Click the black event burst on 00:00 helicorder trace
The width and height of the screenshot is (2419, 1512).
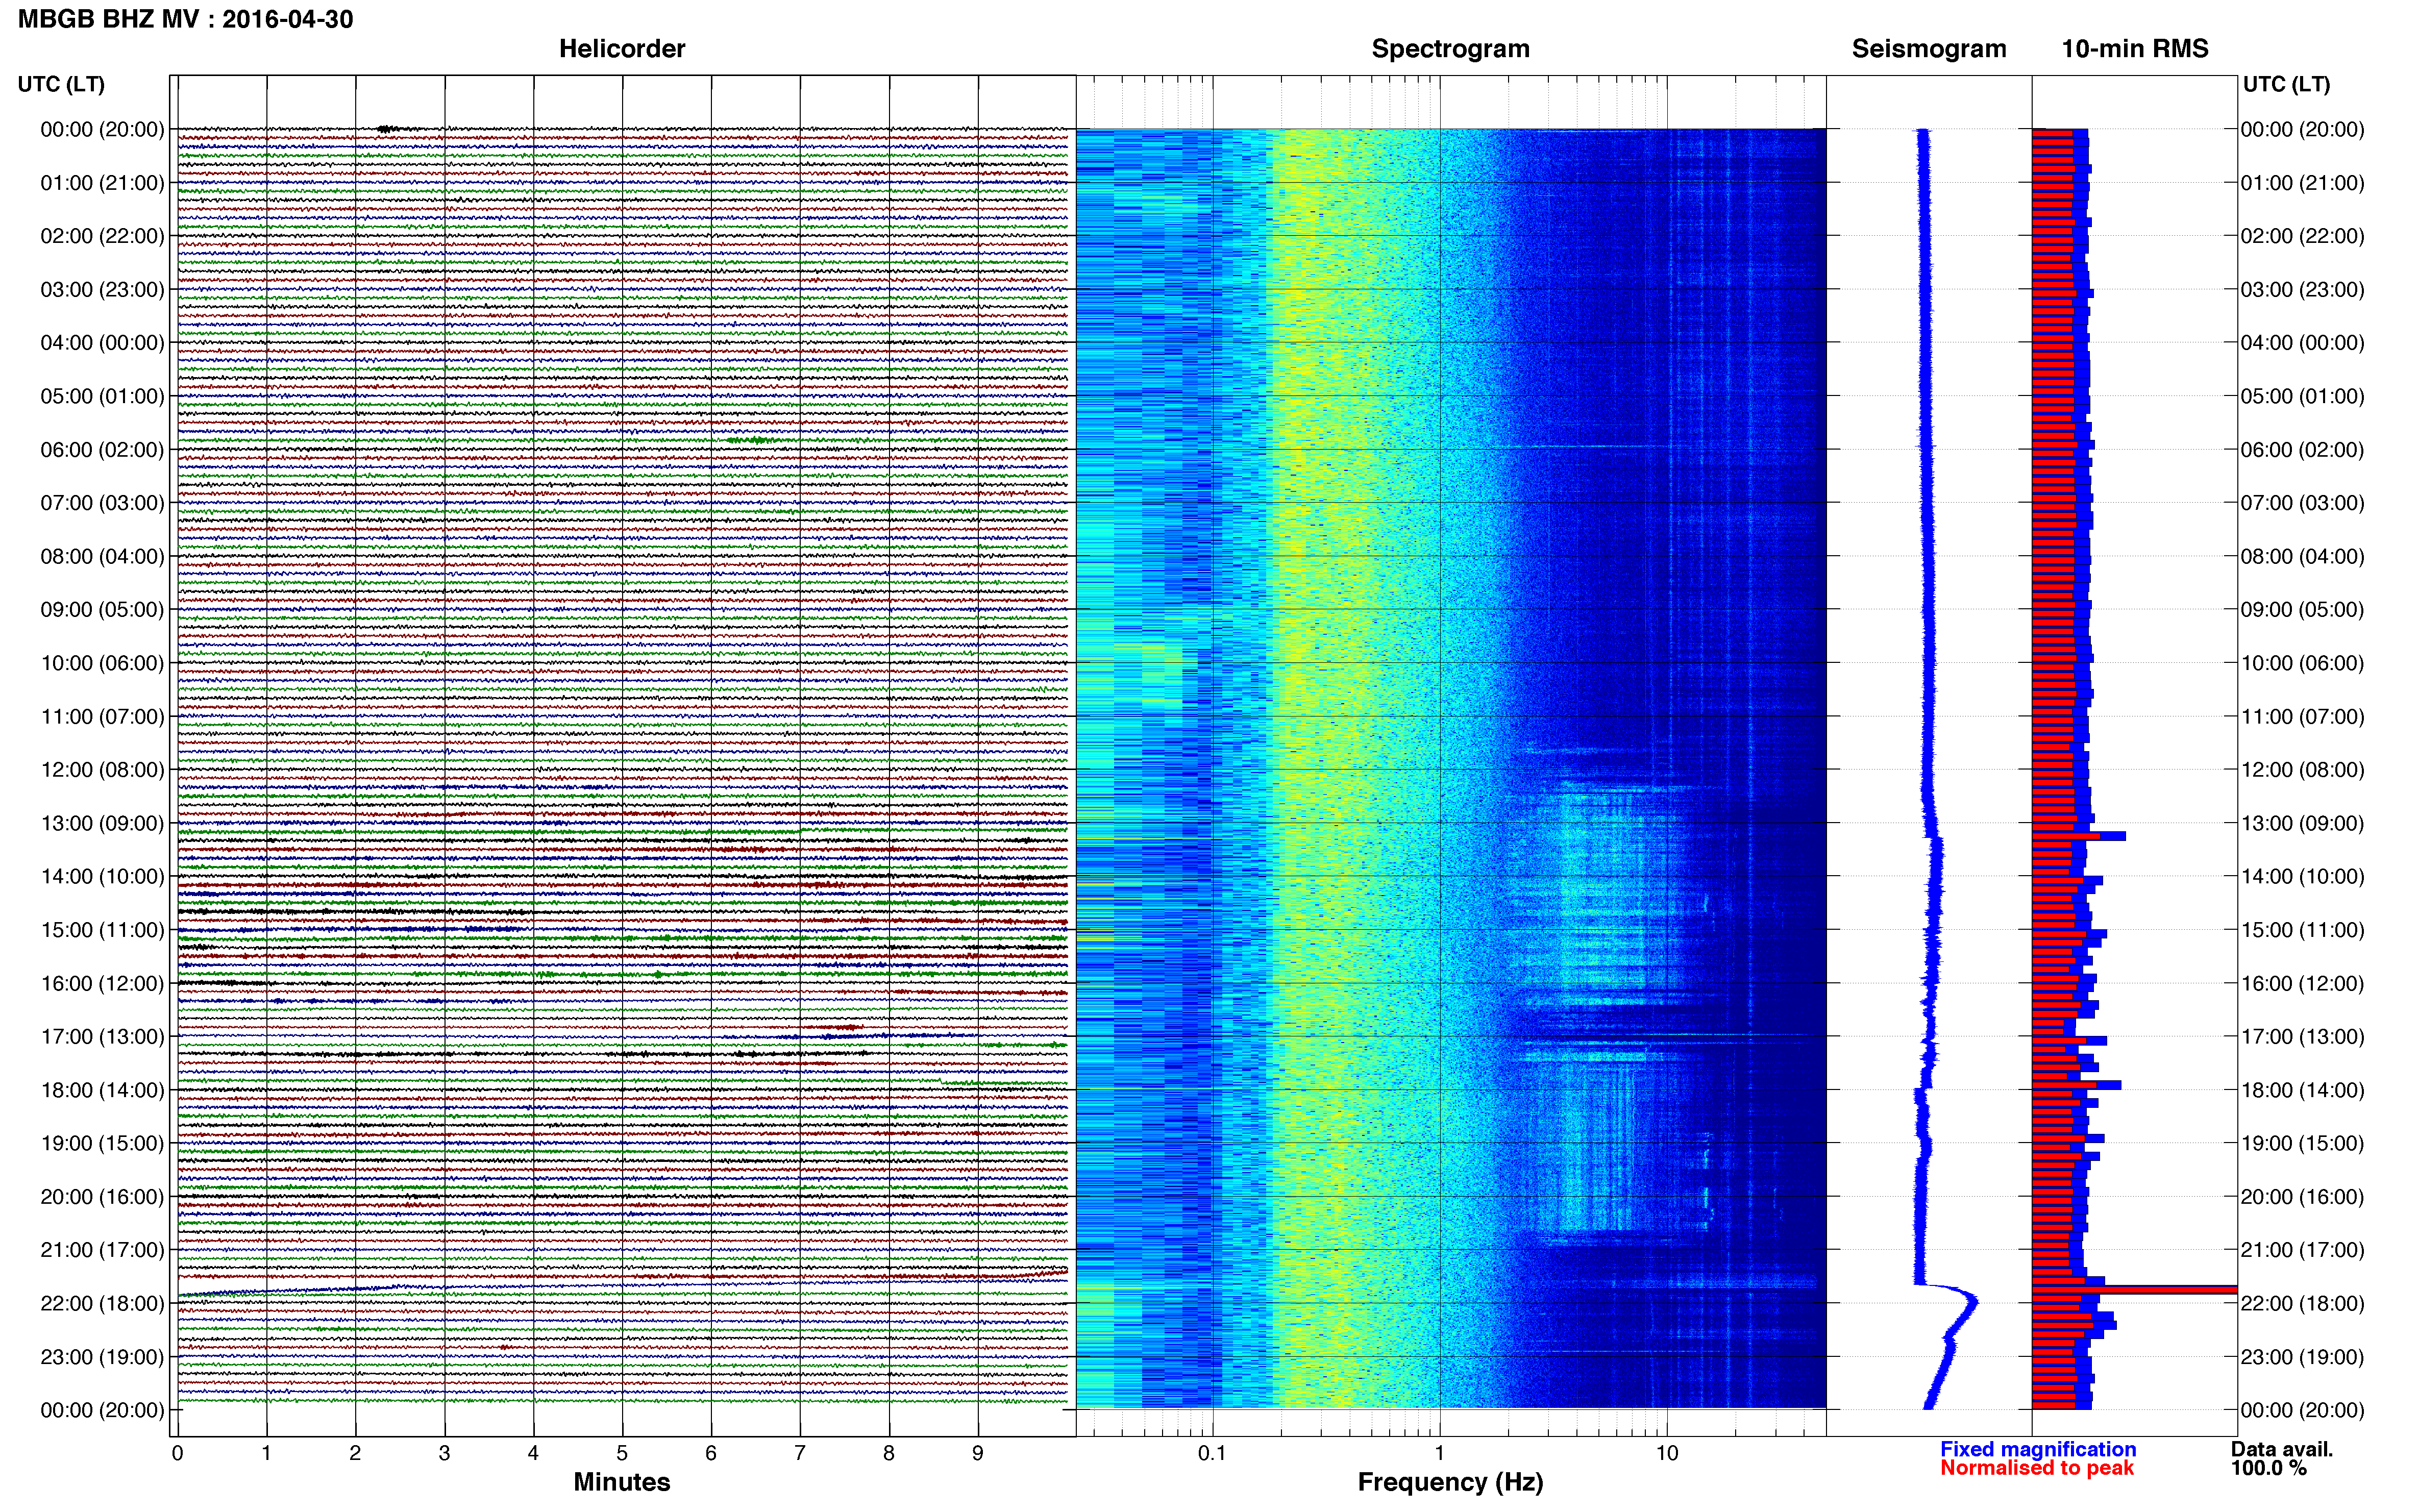click(x=388, y=129)
